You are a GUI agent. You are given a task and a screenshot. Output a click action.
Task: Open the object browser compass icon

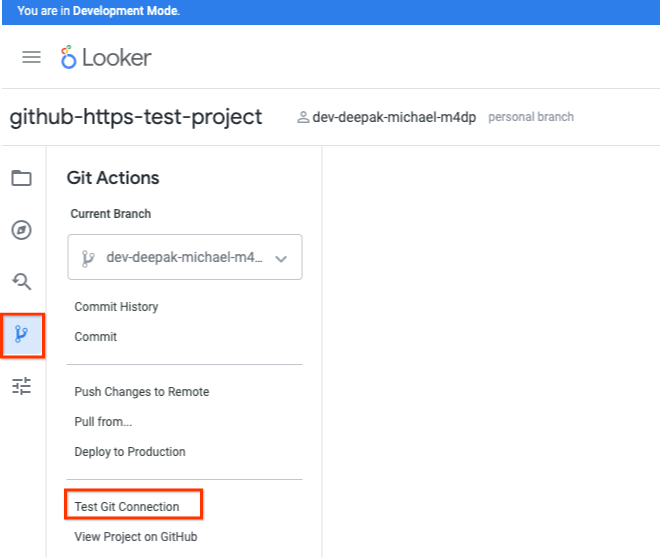(21, 230)
